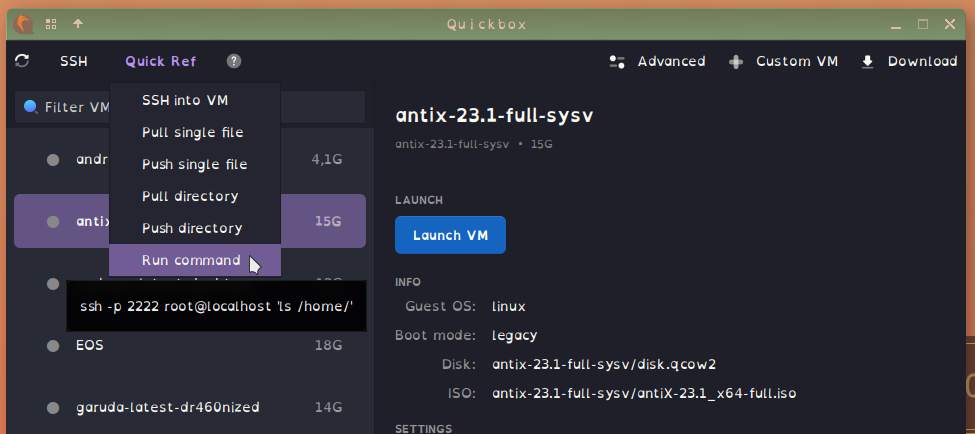
Task: Collapse the Quick Ref dropdown menu
Action: click(x=160, y=61)
